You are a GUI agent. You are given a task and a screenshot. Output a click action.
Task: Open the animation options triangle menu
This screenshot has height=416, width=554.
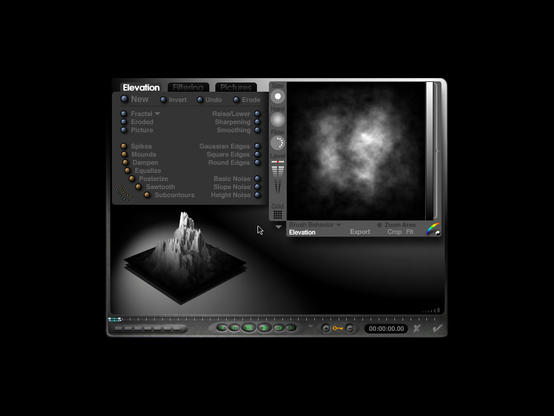tap(311, 326)
